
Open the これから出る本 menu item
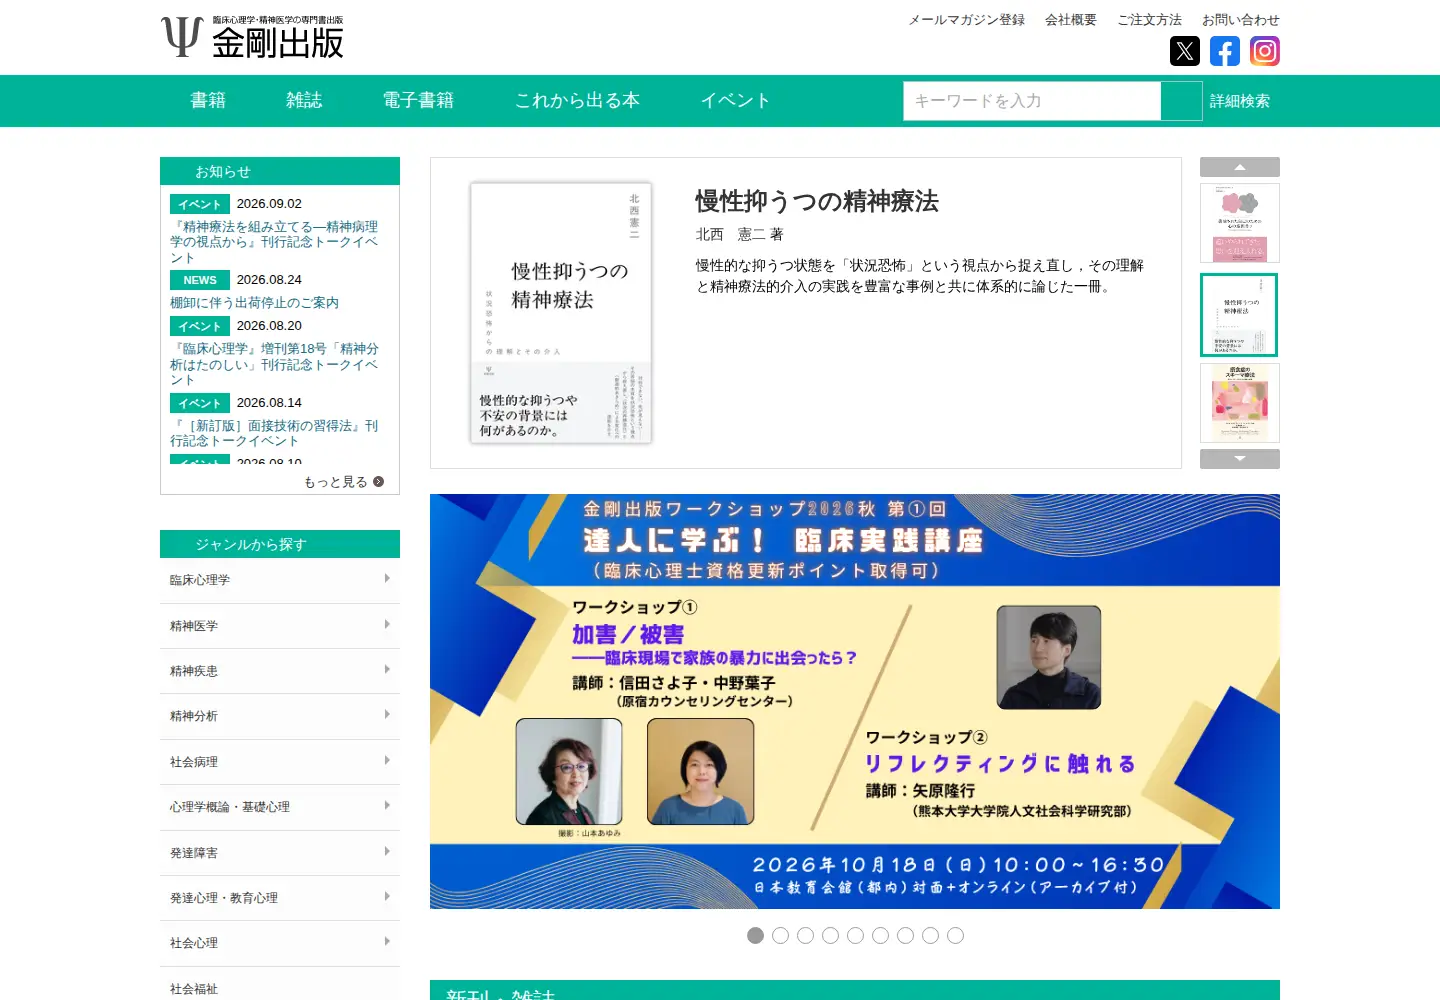pos(577,100)
